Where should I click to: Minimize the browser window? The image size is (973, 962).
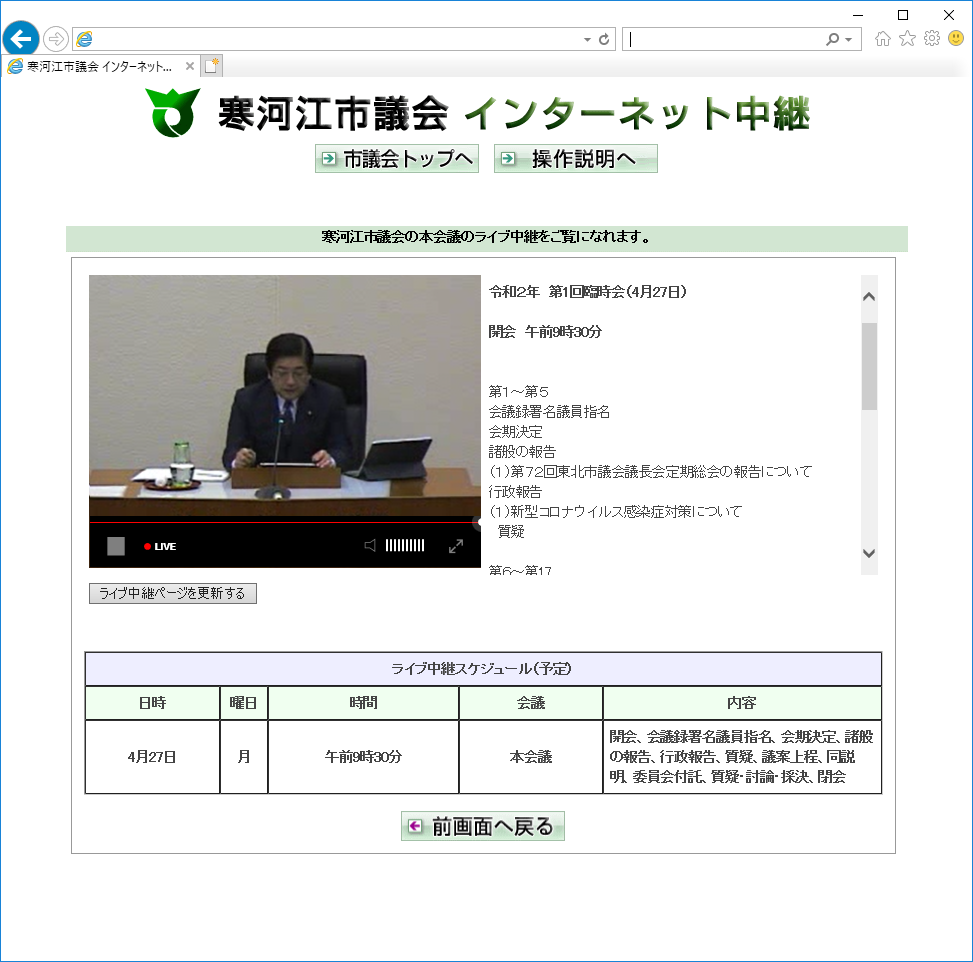pos(858,15)
